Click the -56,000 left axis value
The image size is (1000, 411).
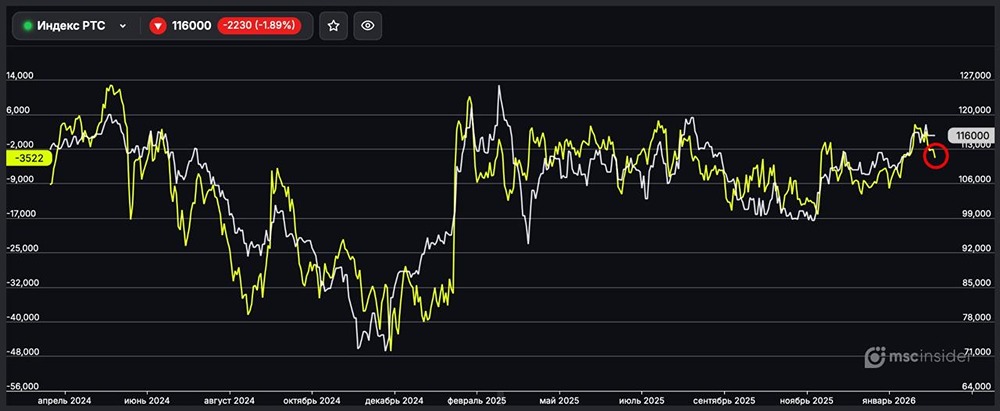(22, 386)
